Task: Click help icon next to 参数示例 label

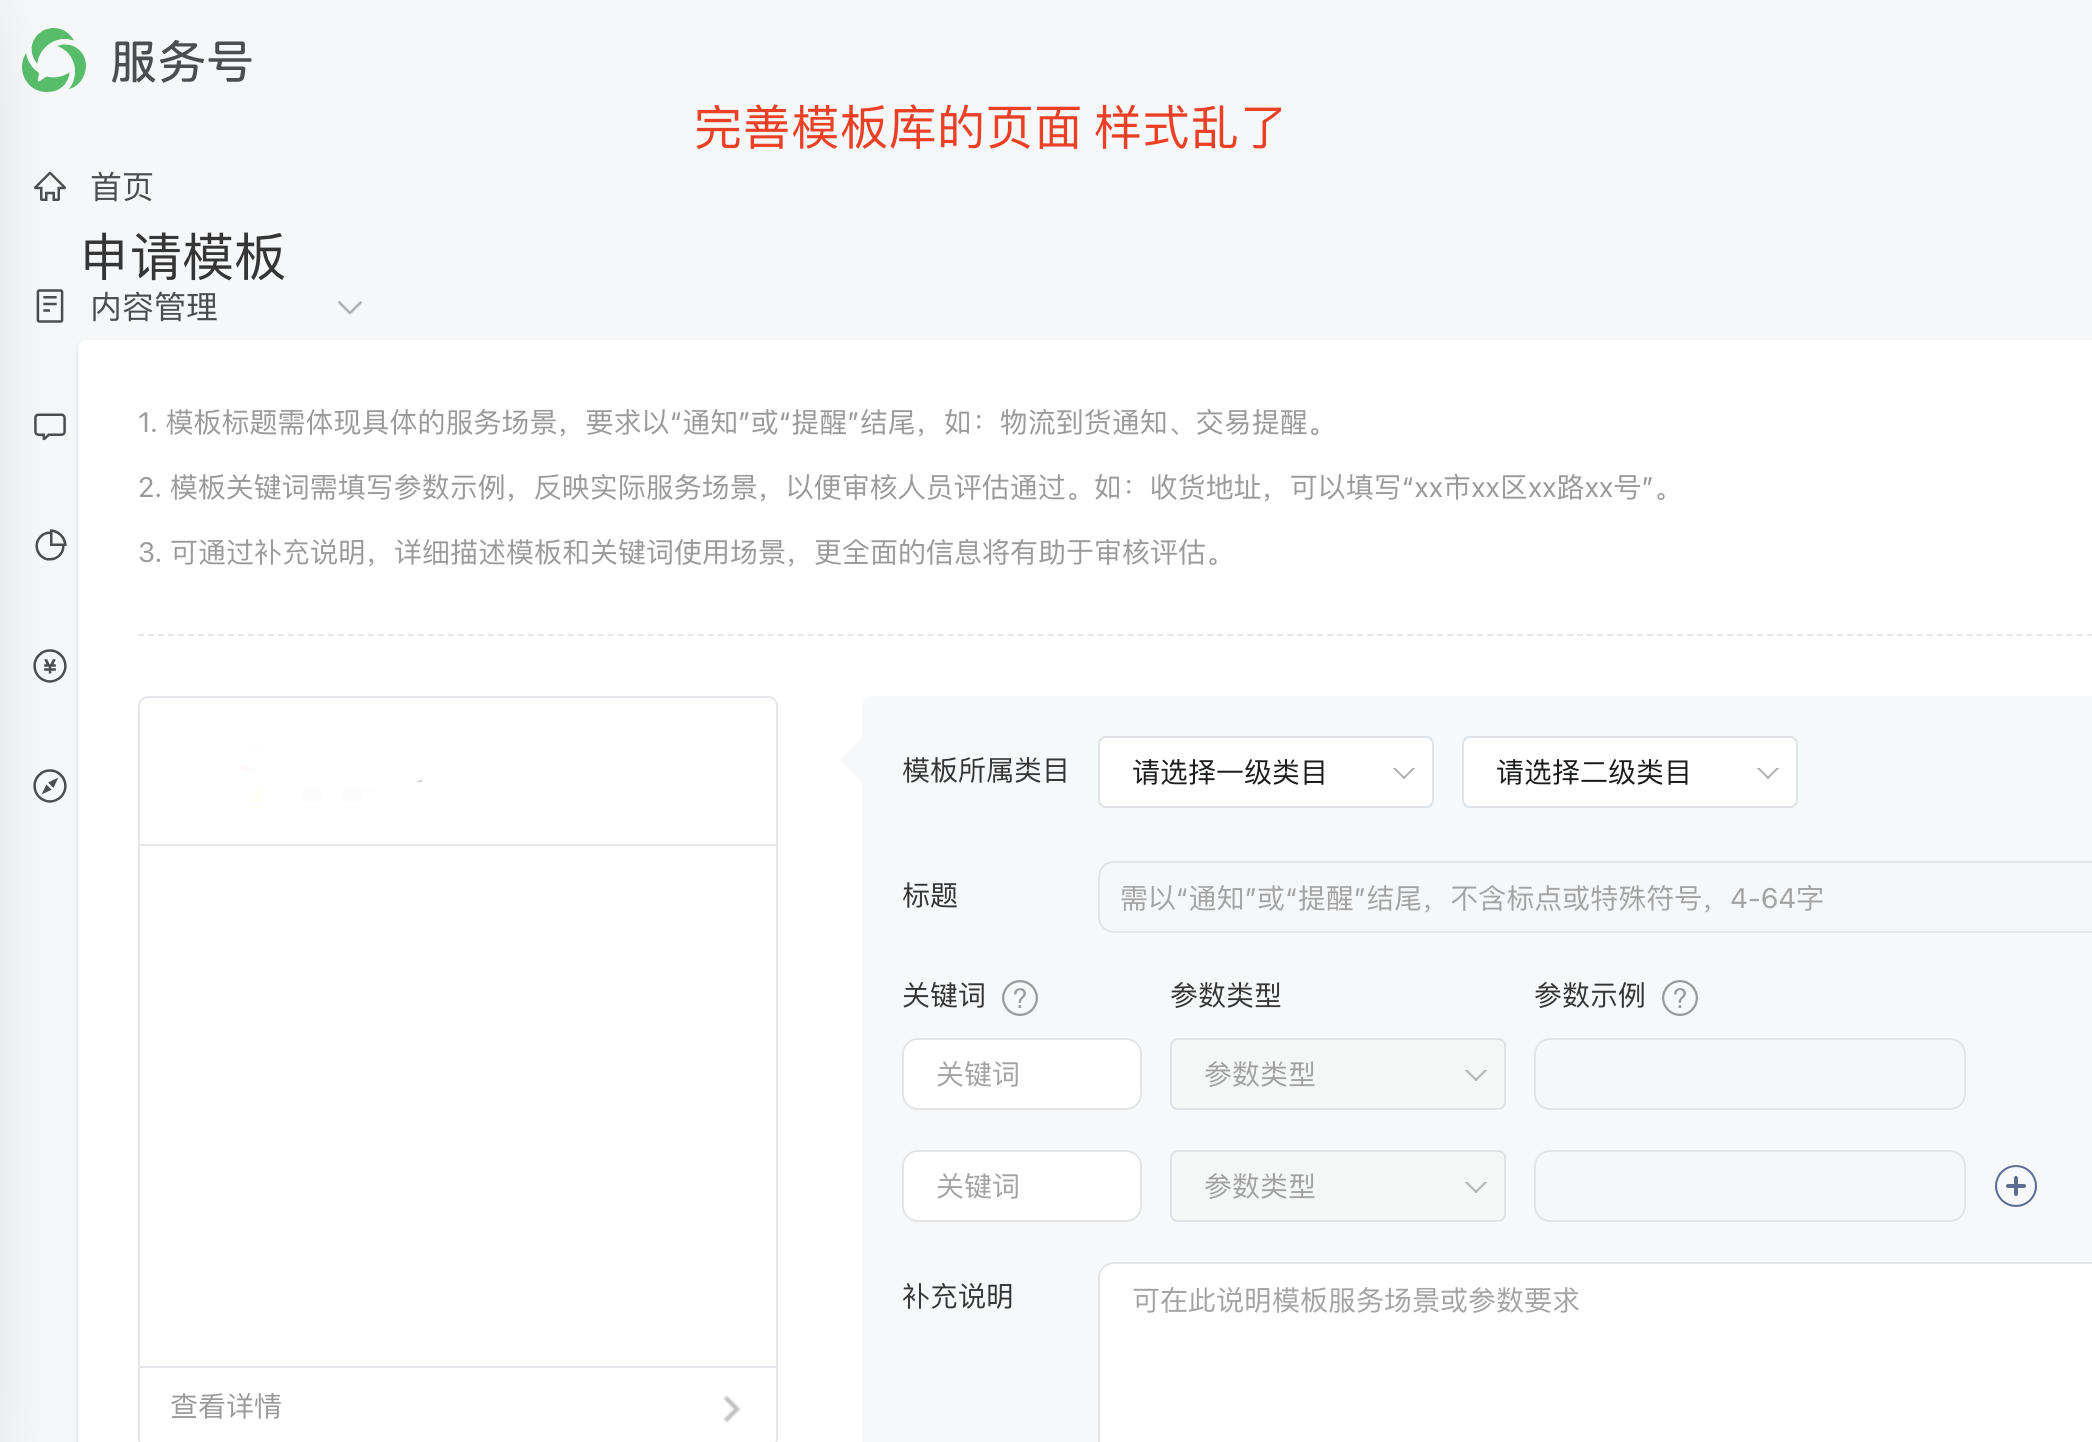Action: pos(1679,997)
